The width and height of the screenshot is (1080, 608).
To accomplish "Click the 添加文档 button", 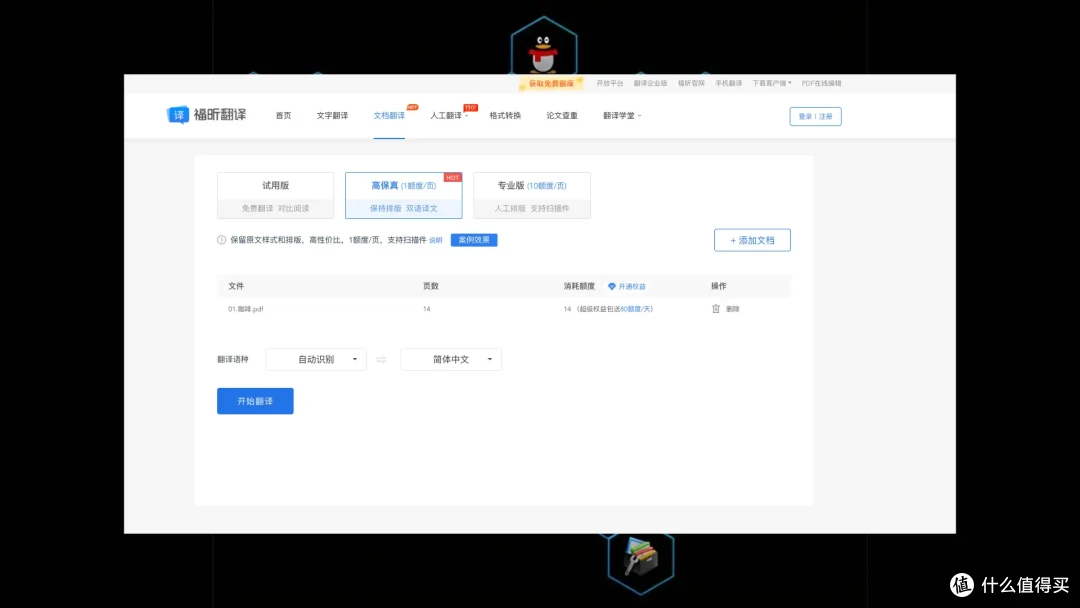I will click(x=752, y=240).
